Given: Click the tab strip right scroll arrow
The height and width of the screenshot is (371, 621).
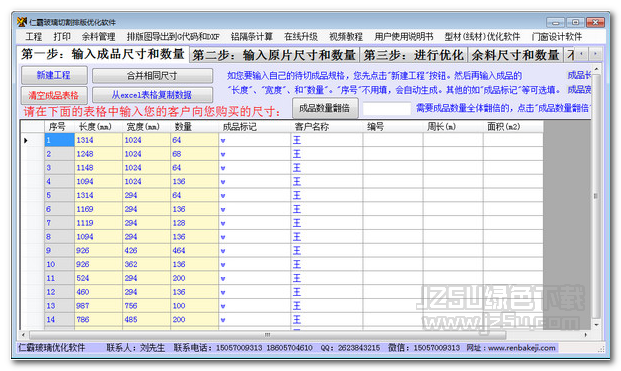Looking at the screenshot, I should [x=595, y=53].
